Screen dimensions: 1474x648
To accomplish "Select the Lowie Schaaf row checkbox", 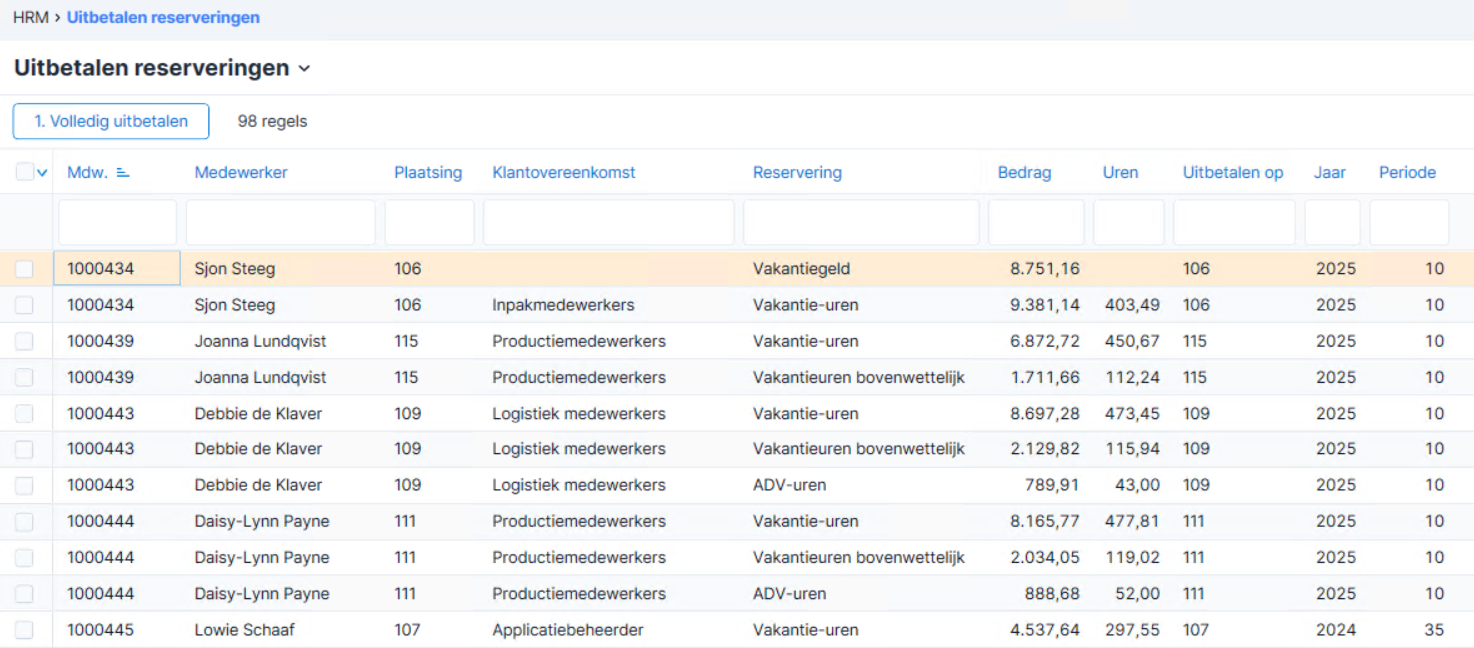I will tap(24, 630).
